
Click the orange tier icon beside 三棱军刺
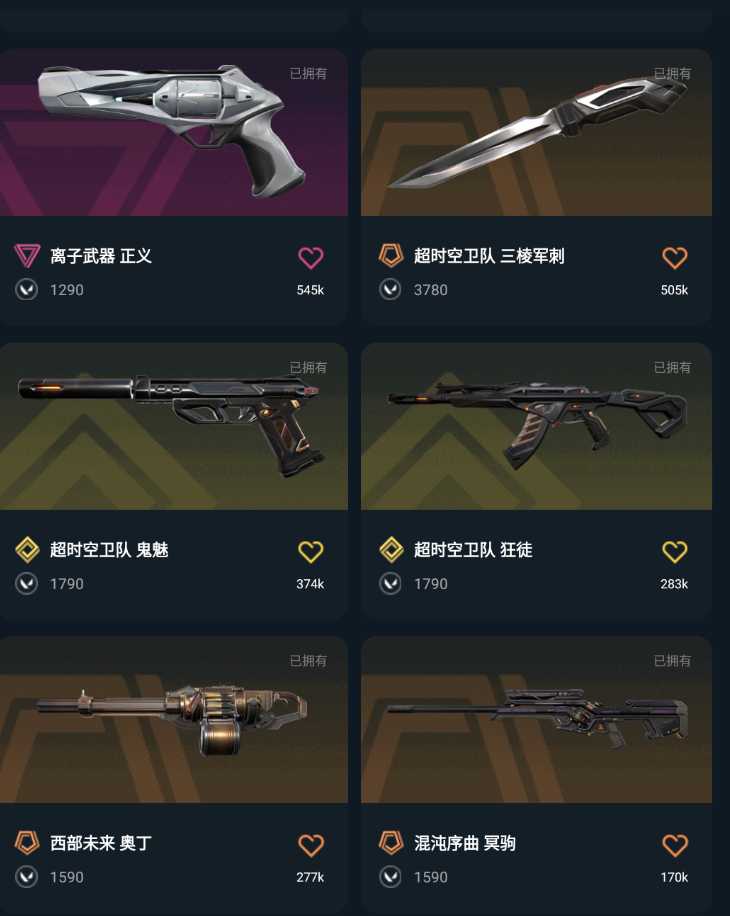coord(391,256)
